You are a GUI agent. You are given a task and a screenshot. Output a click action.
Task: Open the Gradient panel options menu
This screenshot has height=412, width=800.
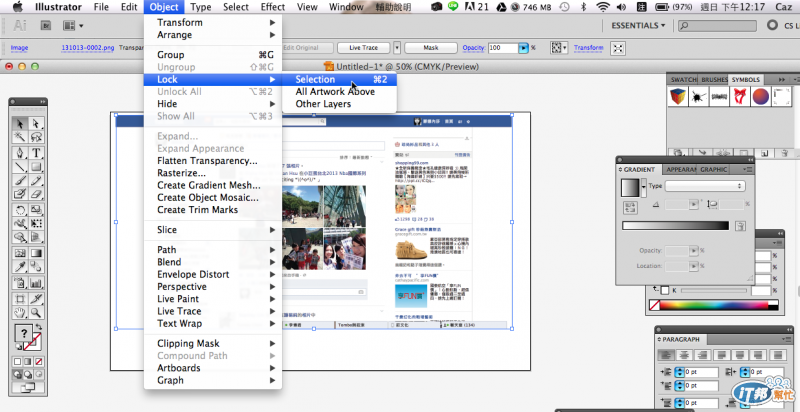749,170
